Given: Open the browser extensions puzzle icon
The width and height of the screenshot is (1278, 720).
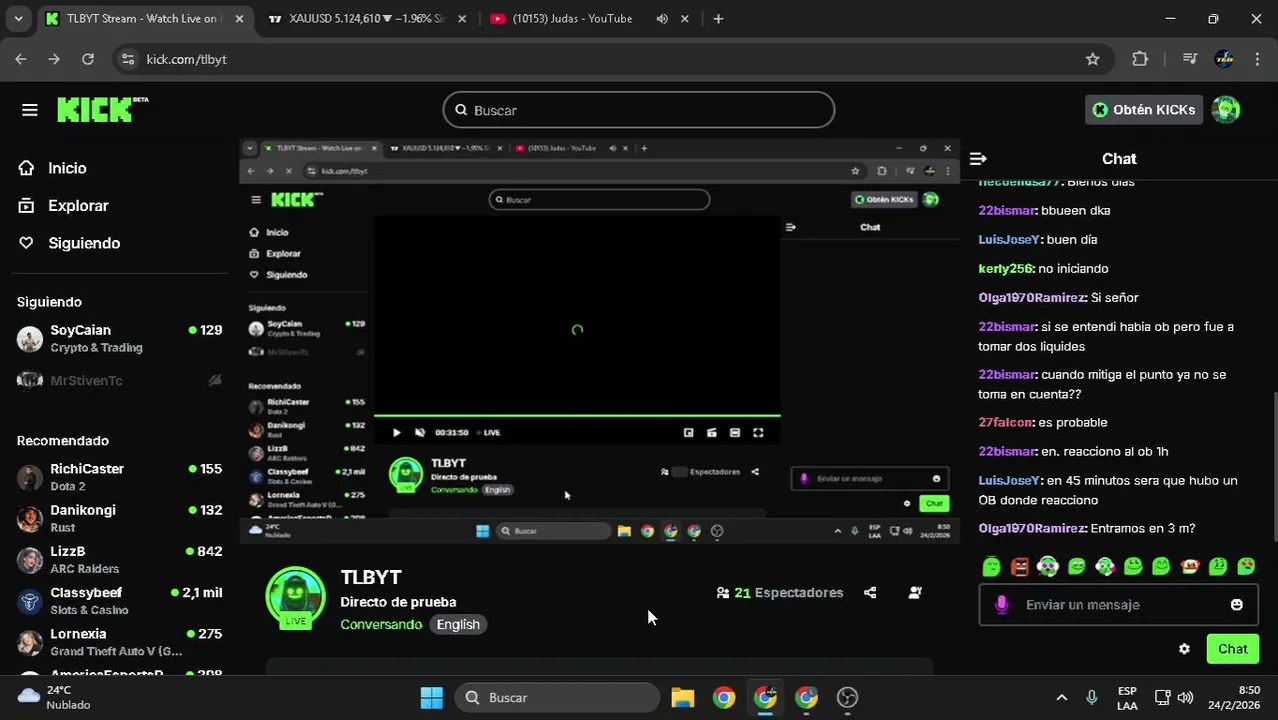Looking at the screenshot, I should click(x=1140, y=59).
